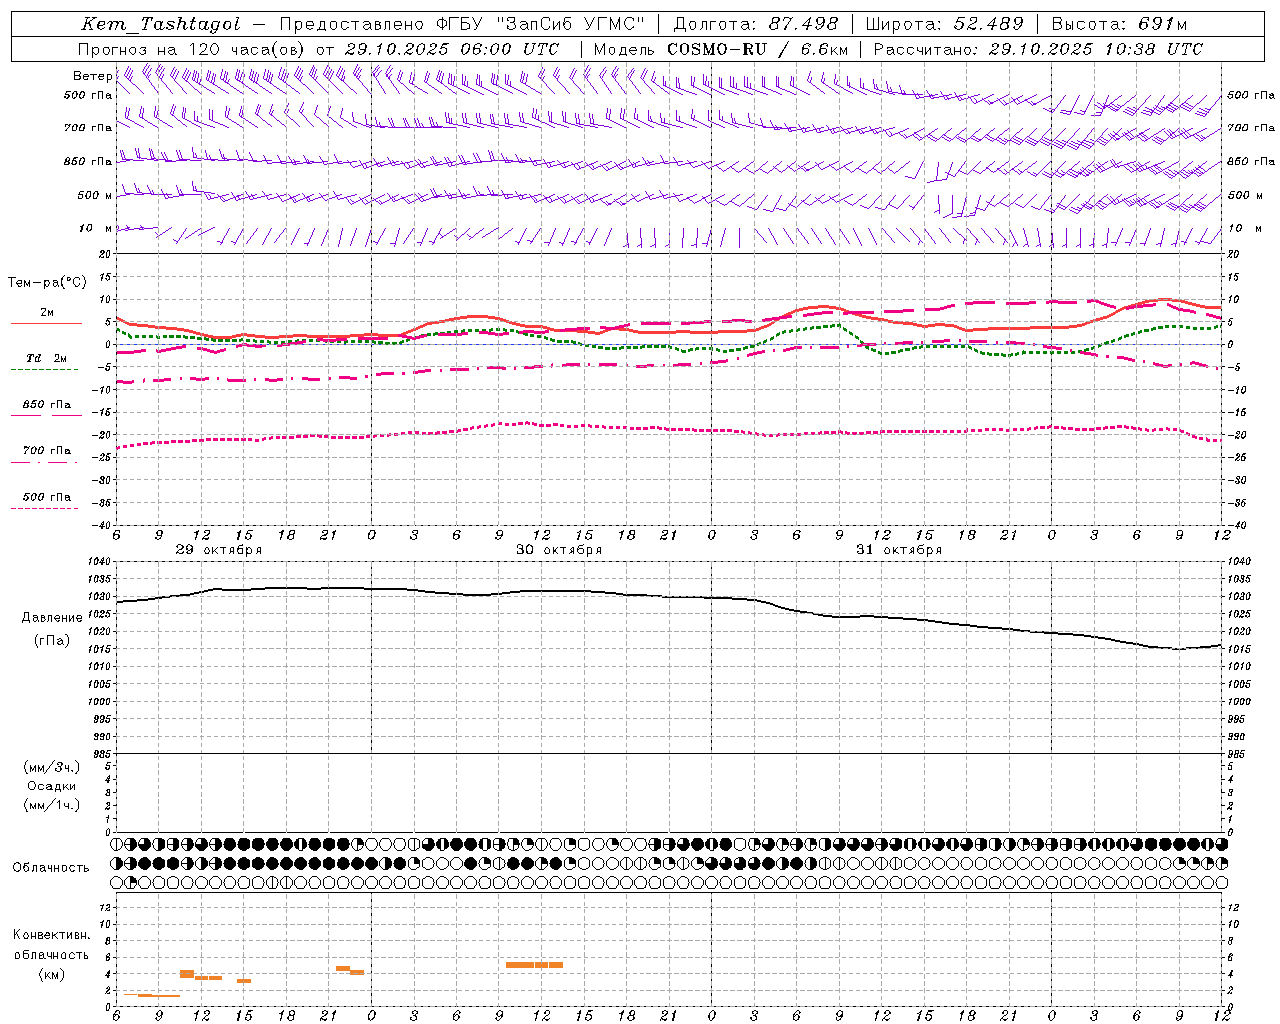
Task: Click the '10 м' wind level label on left
Action: pos(96,229)
